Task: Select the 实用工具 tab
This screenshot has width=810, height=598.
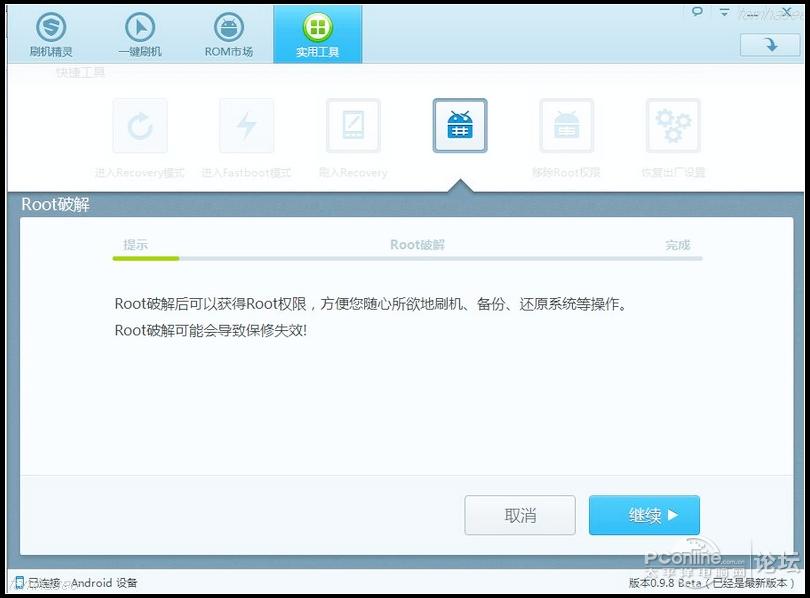Action: (x=317, y=34)
